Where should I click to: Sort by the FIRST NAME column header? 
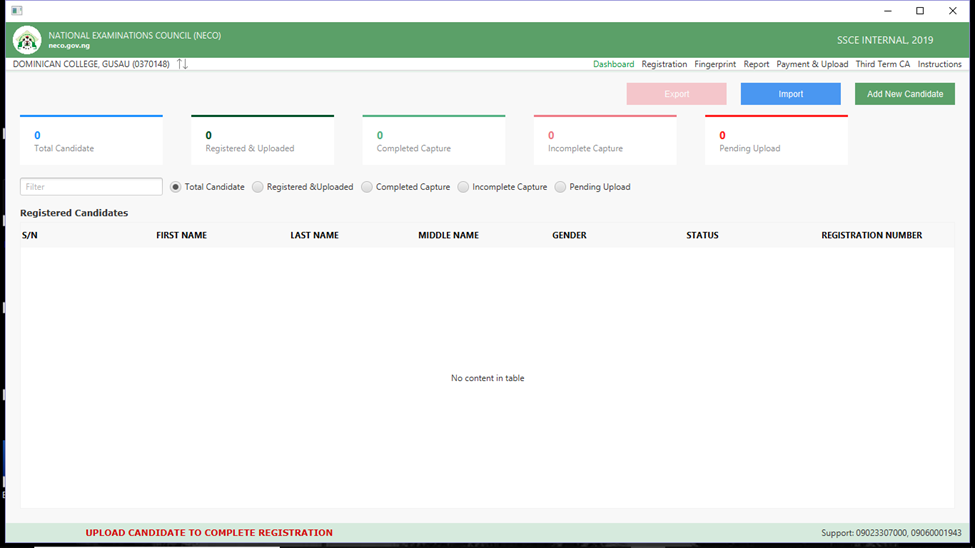coord(181,236)
